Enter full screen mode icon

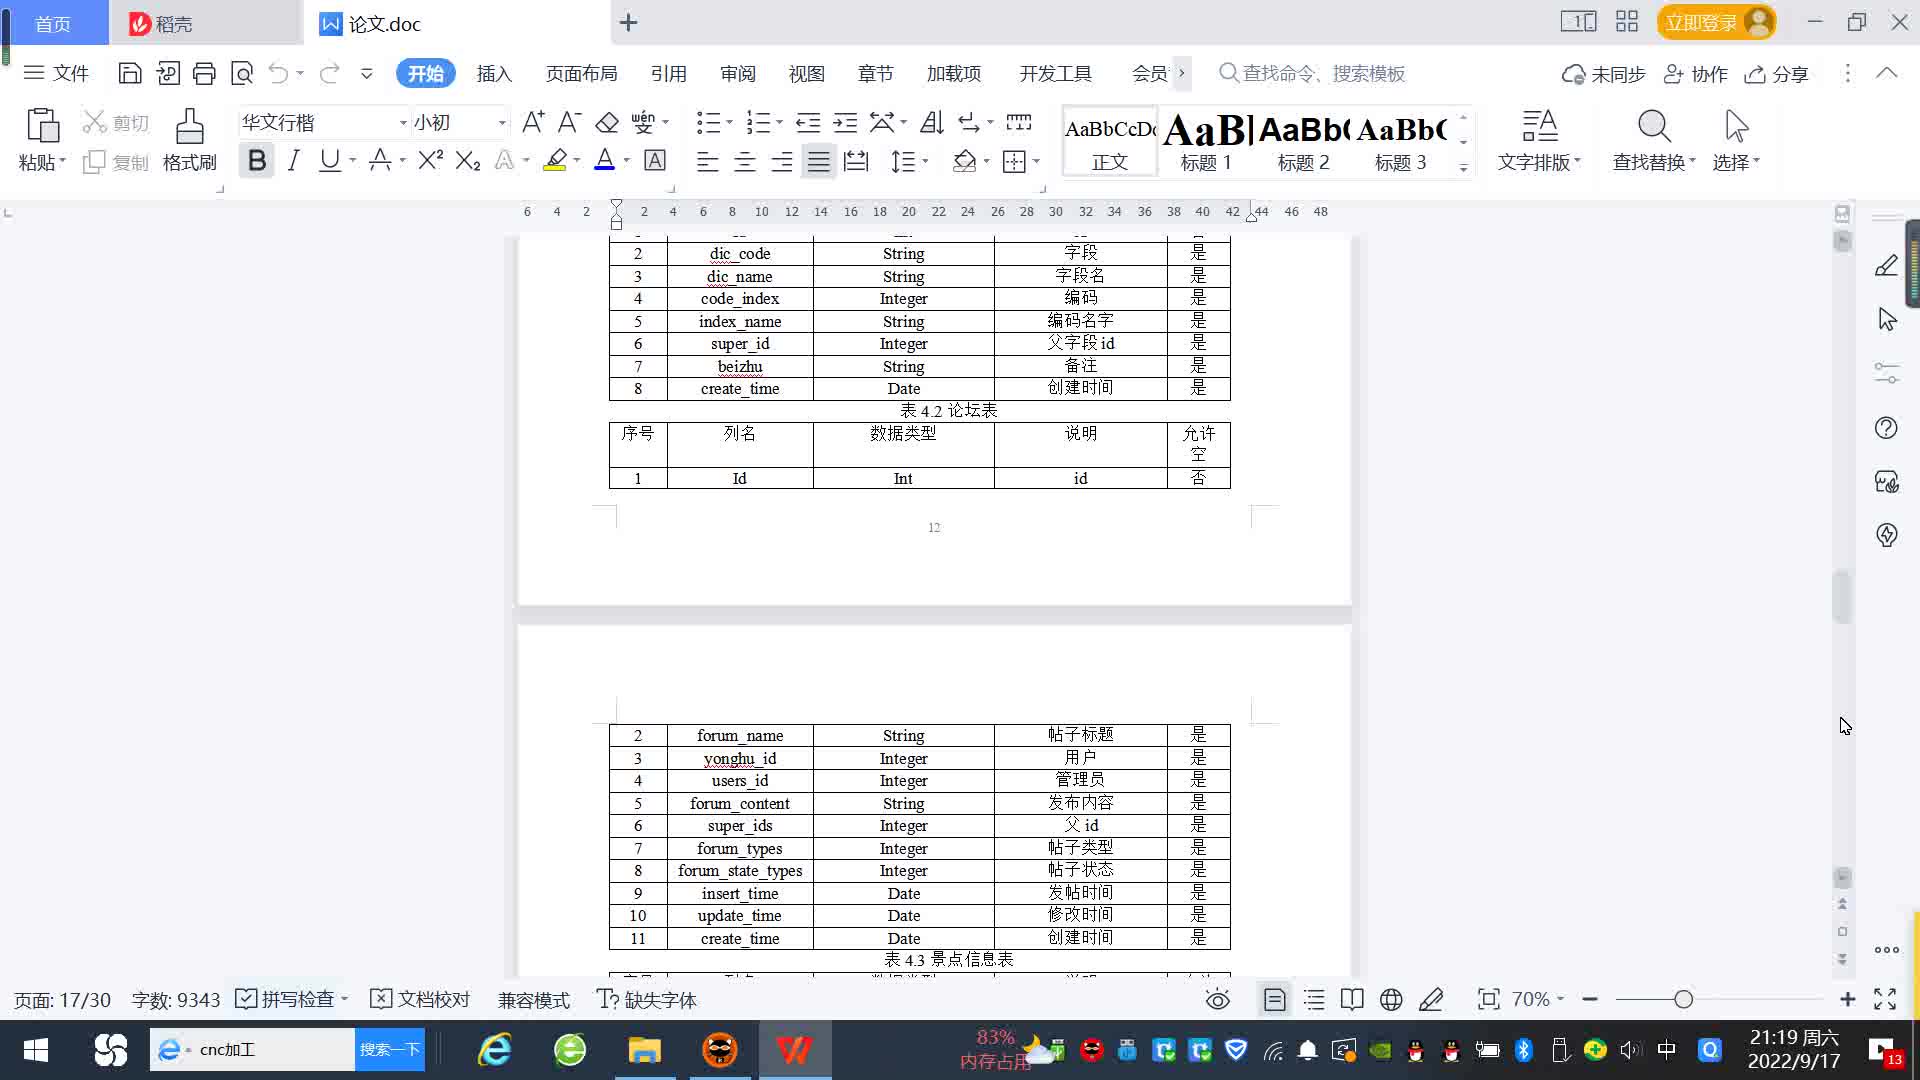click(1885, 1000)
